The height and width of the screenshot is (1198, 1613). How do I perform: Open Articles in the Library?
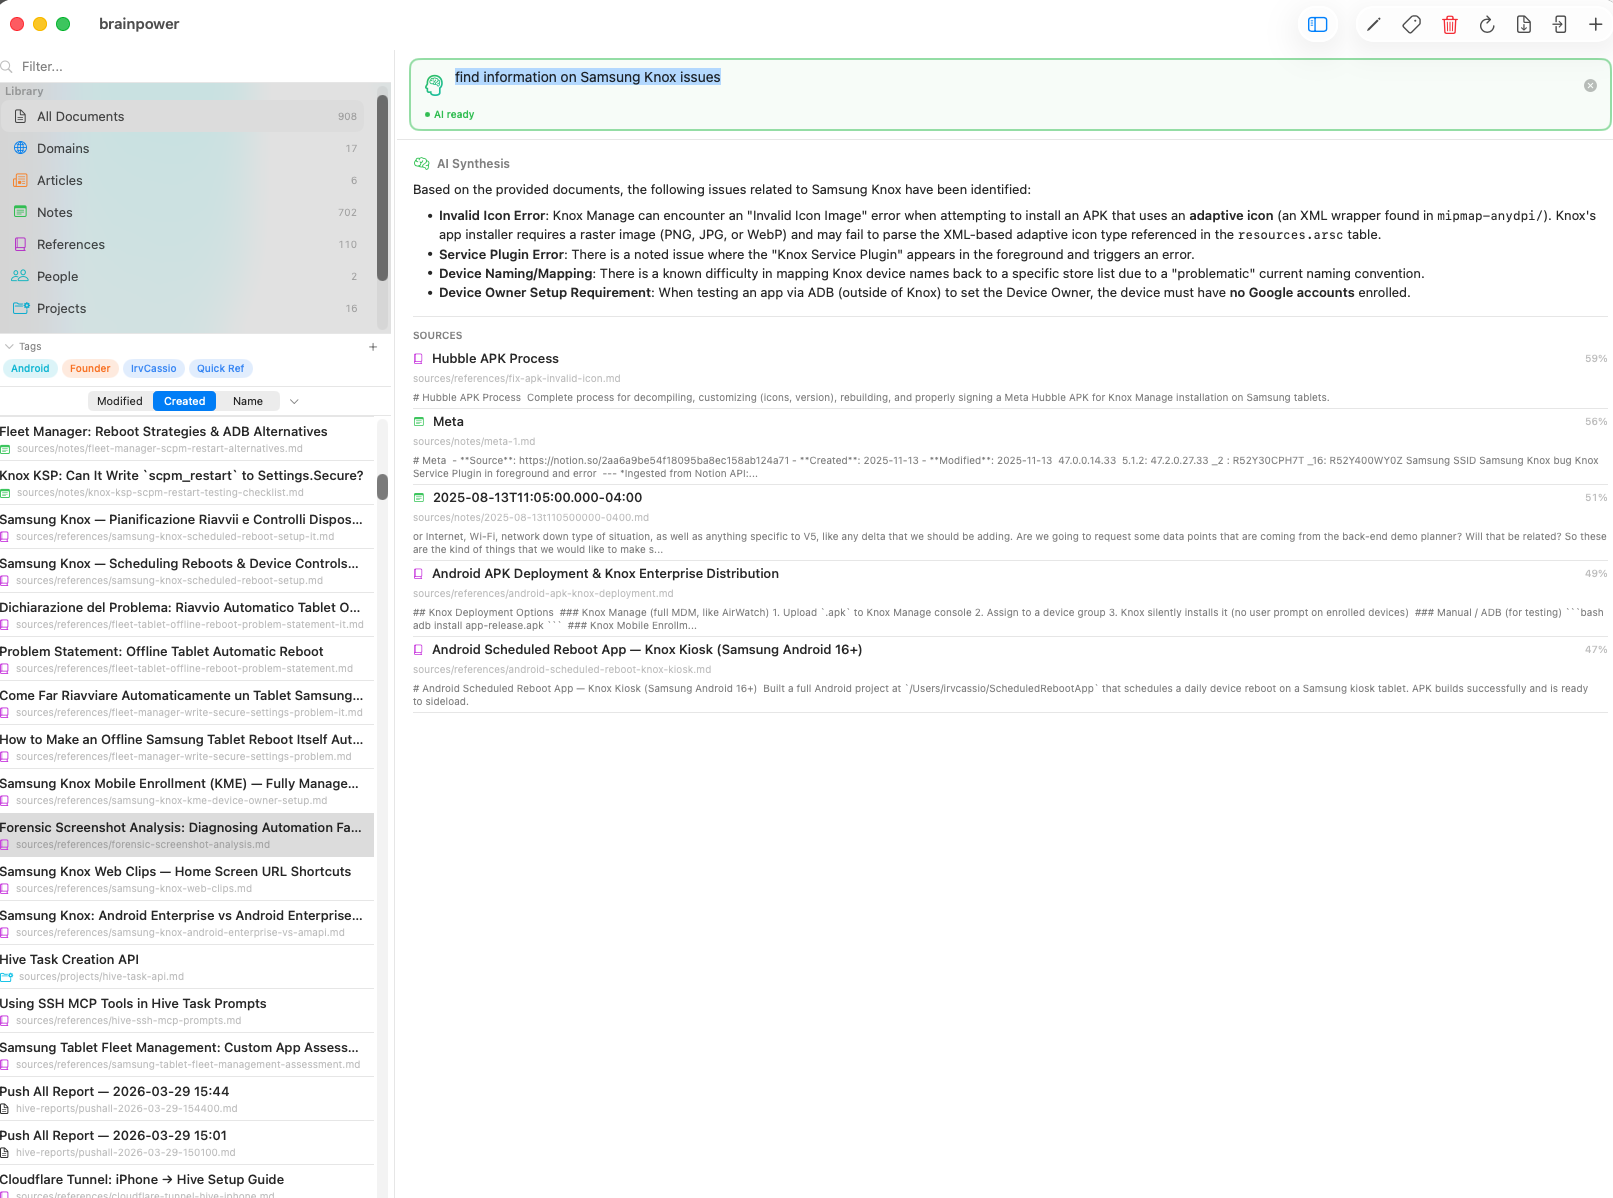(x=183, y=181)
